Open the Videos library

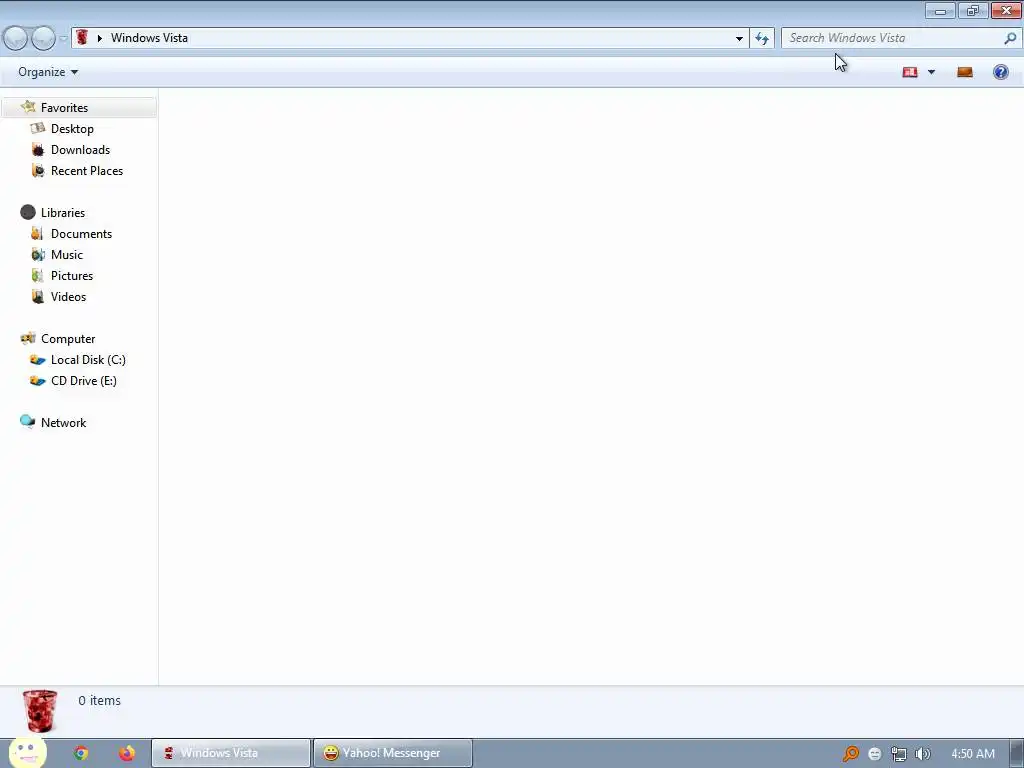68,296
